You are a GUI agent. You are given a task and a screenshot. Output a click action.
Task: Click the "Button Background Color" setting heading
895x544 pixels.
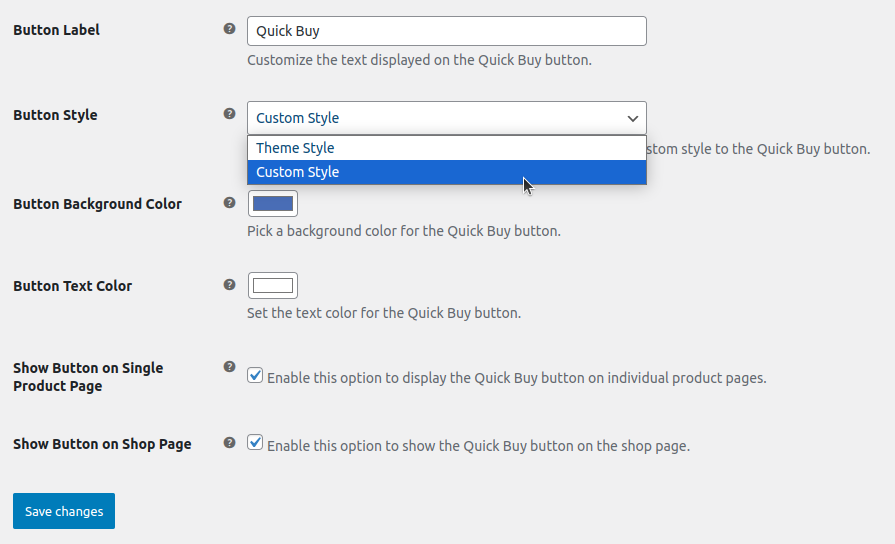pyautogui.click(x=97, y=204)
